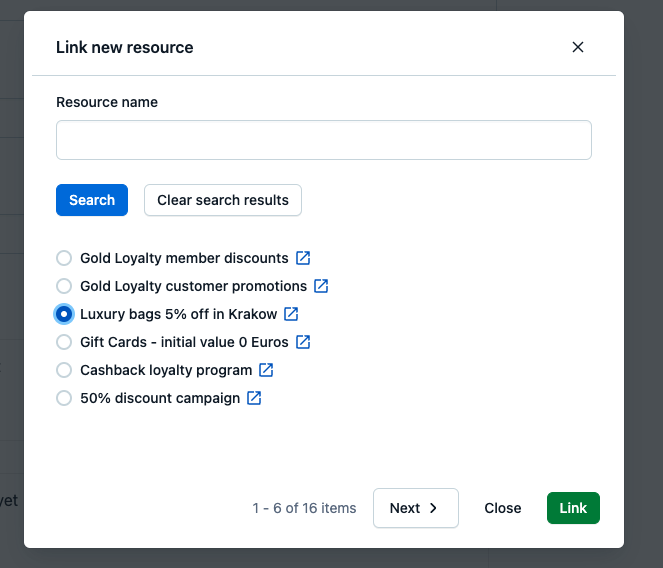Screen dimensions: 663x568
Task: Click the 'Resource name' label
Action: tap(107, 102)
